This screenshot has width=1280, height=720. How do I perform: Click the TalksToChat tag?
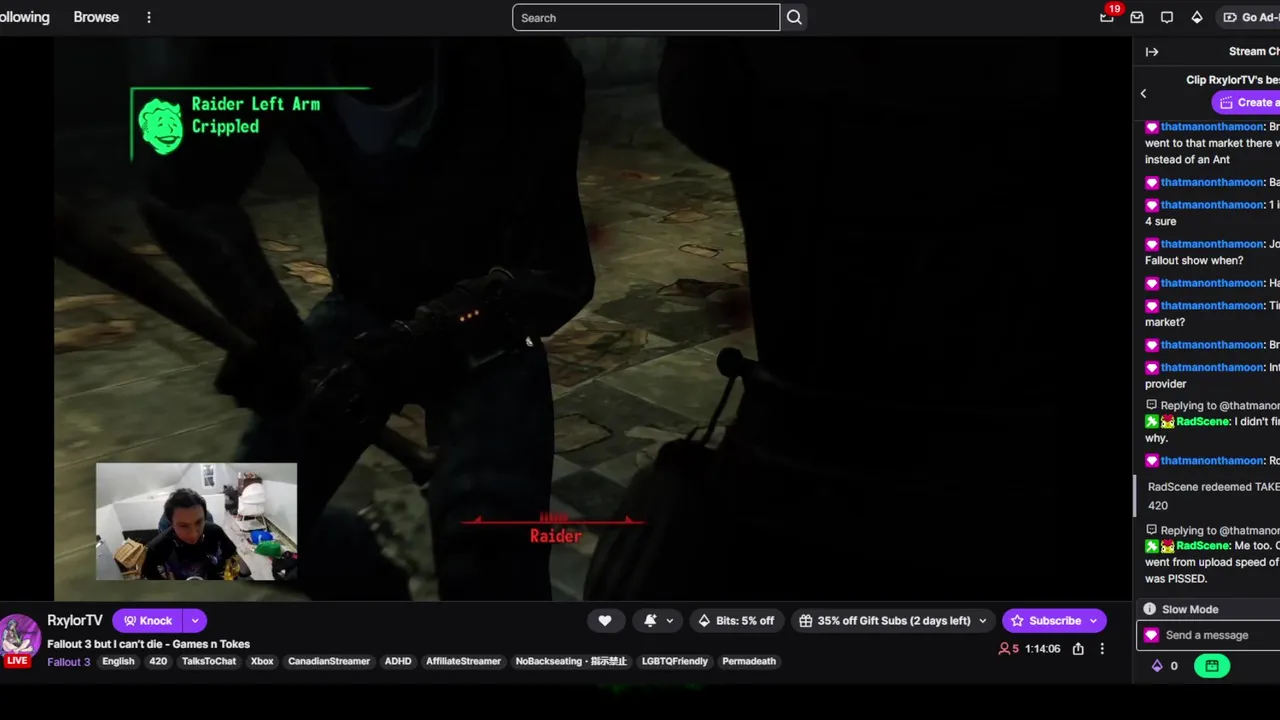pyautogui.click(x=209, y=661)
